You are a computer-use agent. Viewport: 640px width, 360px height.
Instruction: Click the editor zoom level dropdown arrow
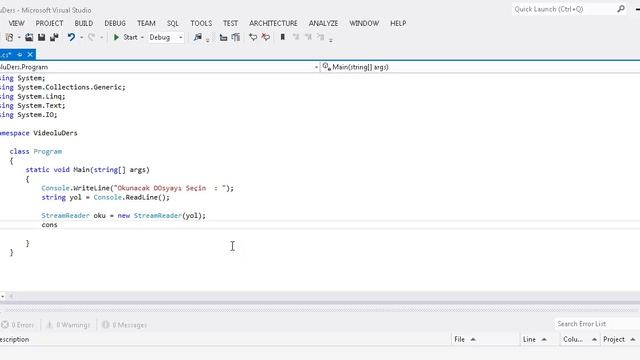tap(2, 296)
